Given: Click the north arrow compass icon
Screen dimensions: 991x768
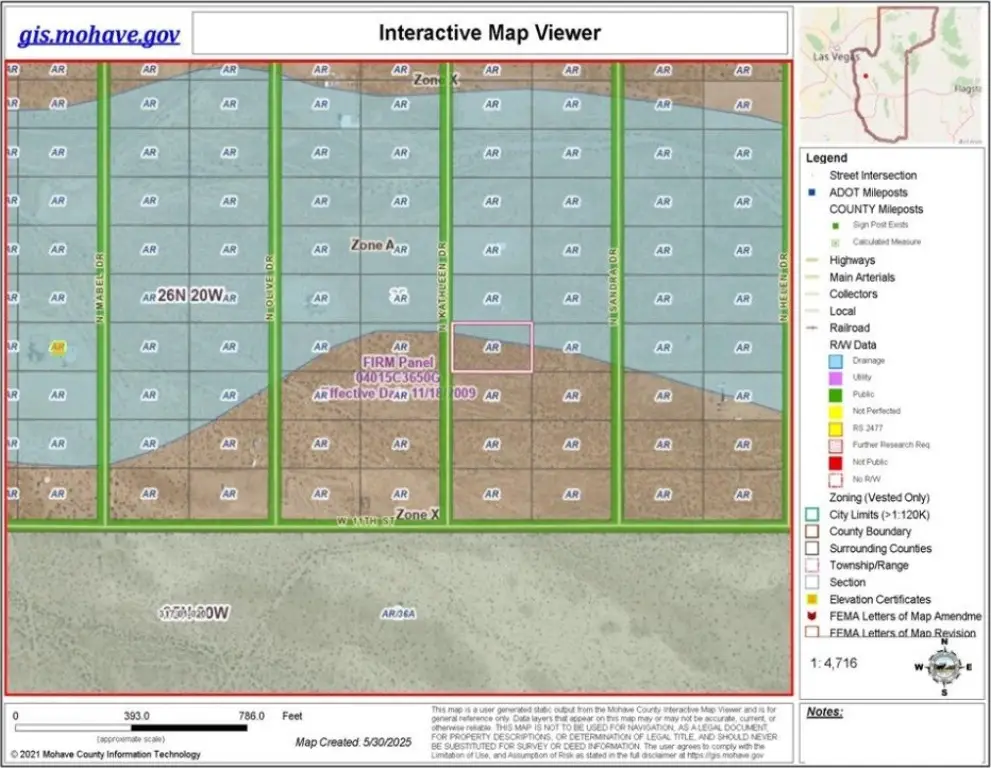Looking at the screenshot, I should (x=941, y=669).
